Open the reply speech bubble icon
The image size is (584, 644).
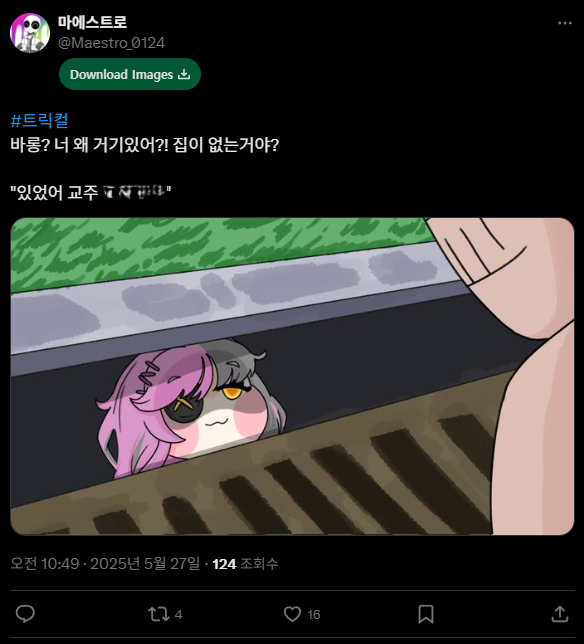tap(25, 614)
